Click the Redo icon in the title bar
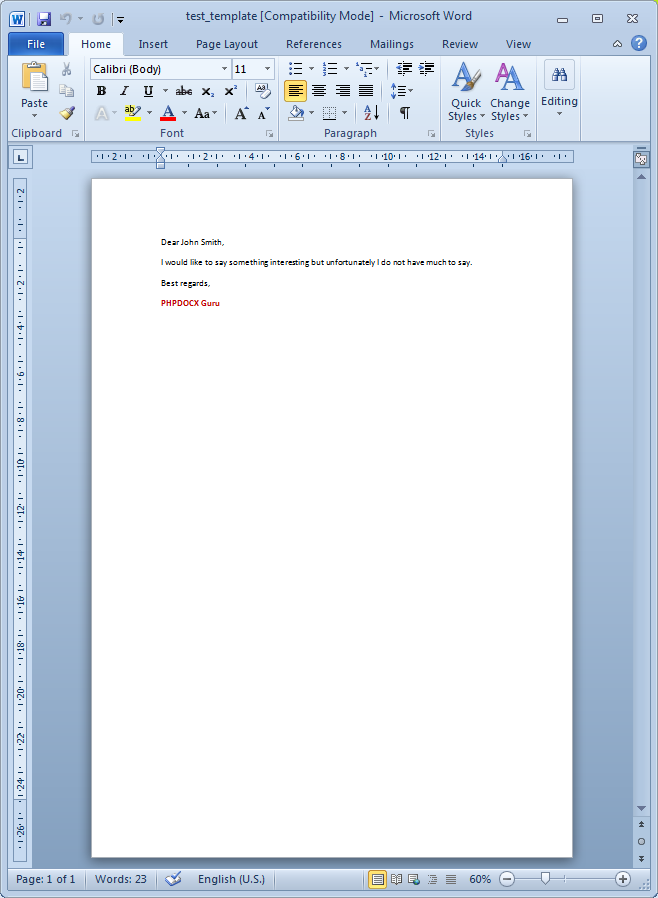 coord(98,19)
